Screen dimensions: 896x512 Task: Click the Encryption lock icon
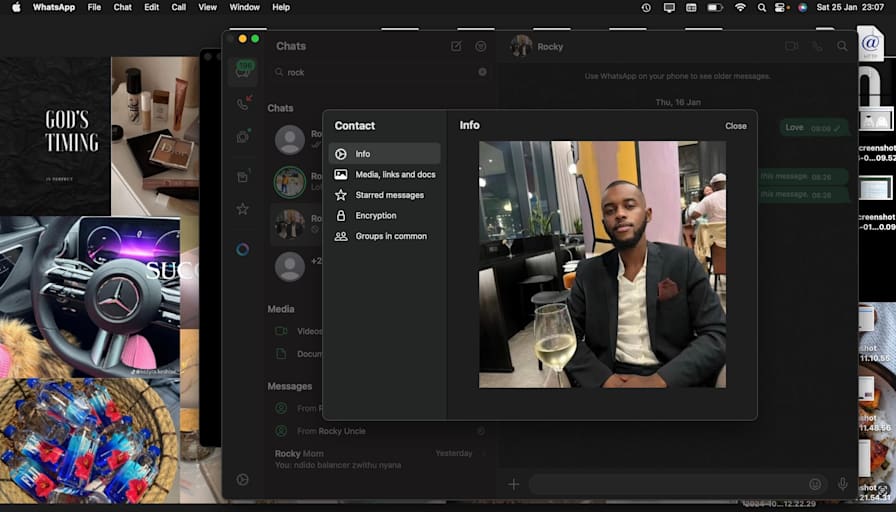pos(341,215)
